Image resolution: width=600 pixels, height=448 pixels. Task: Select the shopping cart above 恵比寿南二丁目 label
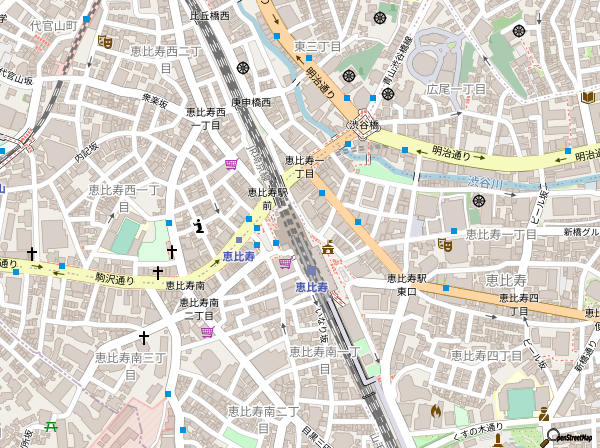[x=206, y=331]
